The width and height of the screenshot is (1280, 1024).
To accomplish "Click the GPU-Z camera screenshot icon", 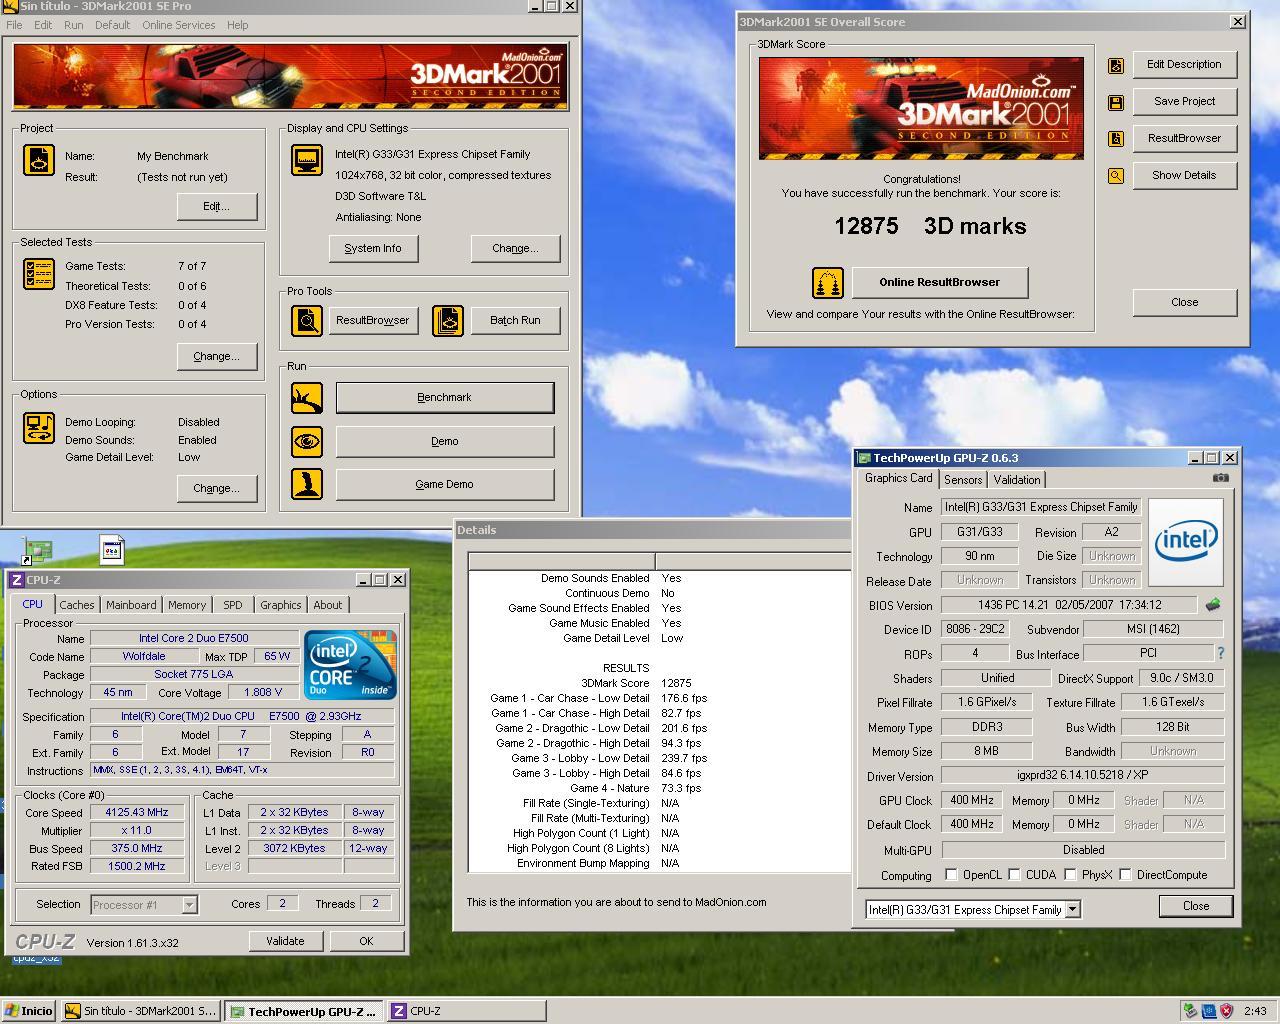I will pyautogui.click(x=1220, y=478).
